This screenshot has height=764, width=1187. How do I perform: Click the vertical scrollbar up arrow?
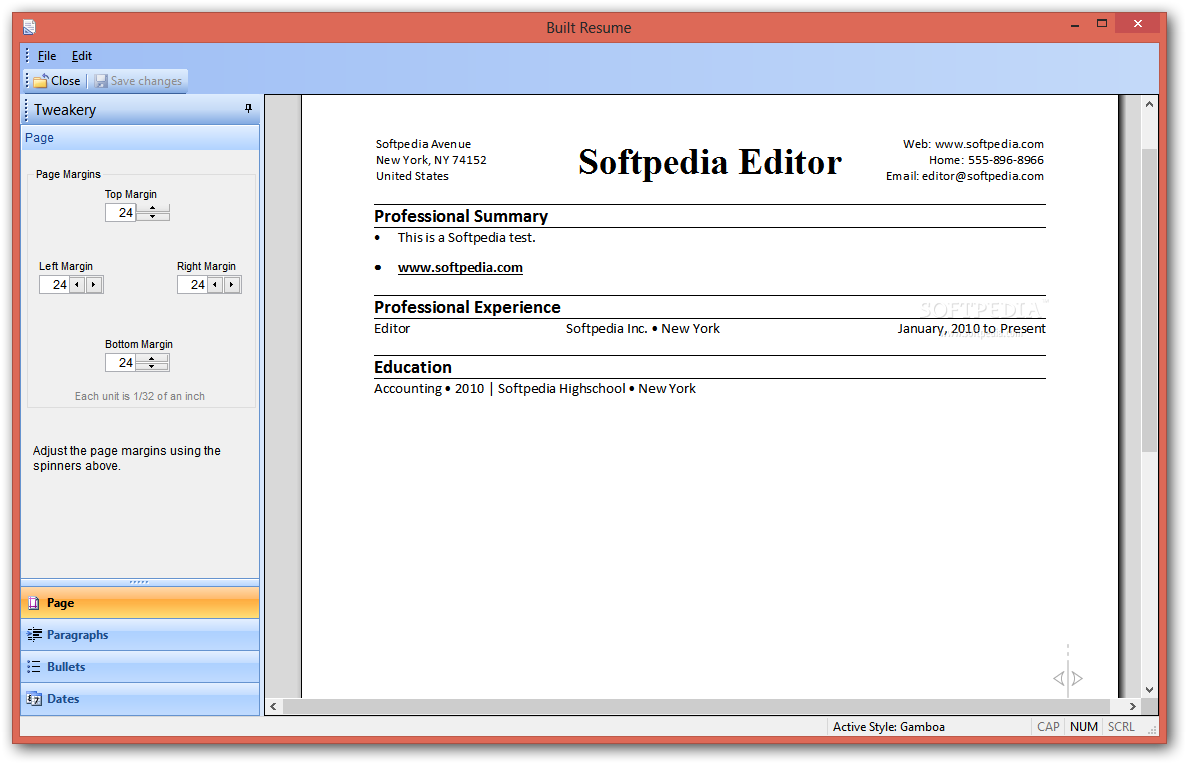(1149, 104)
